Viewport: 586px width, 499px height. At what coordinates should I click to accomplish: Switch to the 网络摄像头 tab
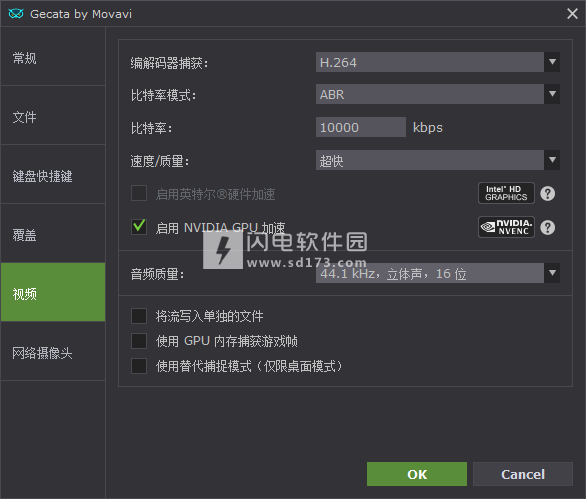[x=53, y=351]
